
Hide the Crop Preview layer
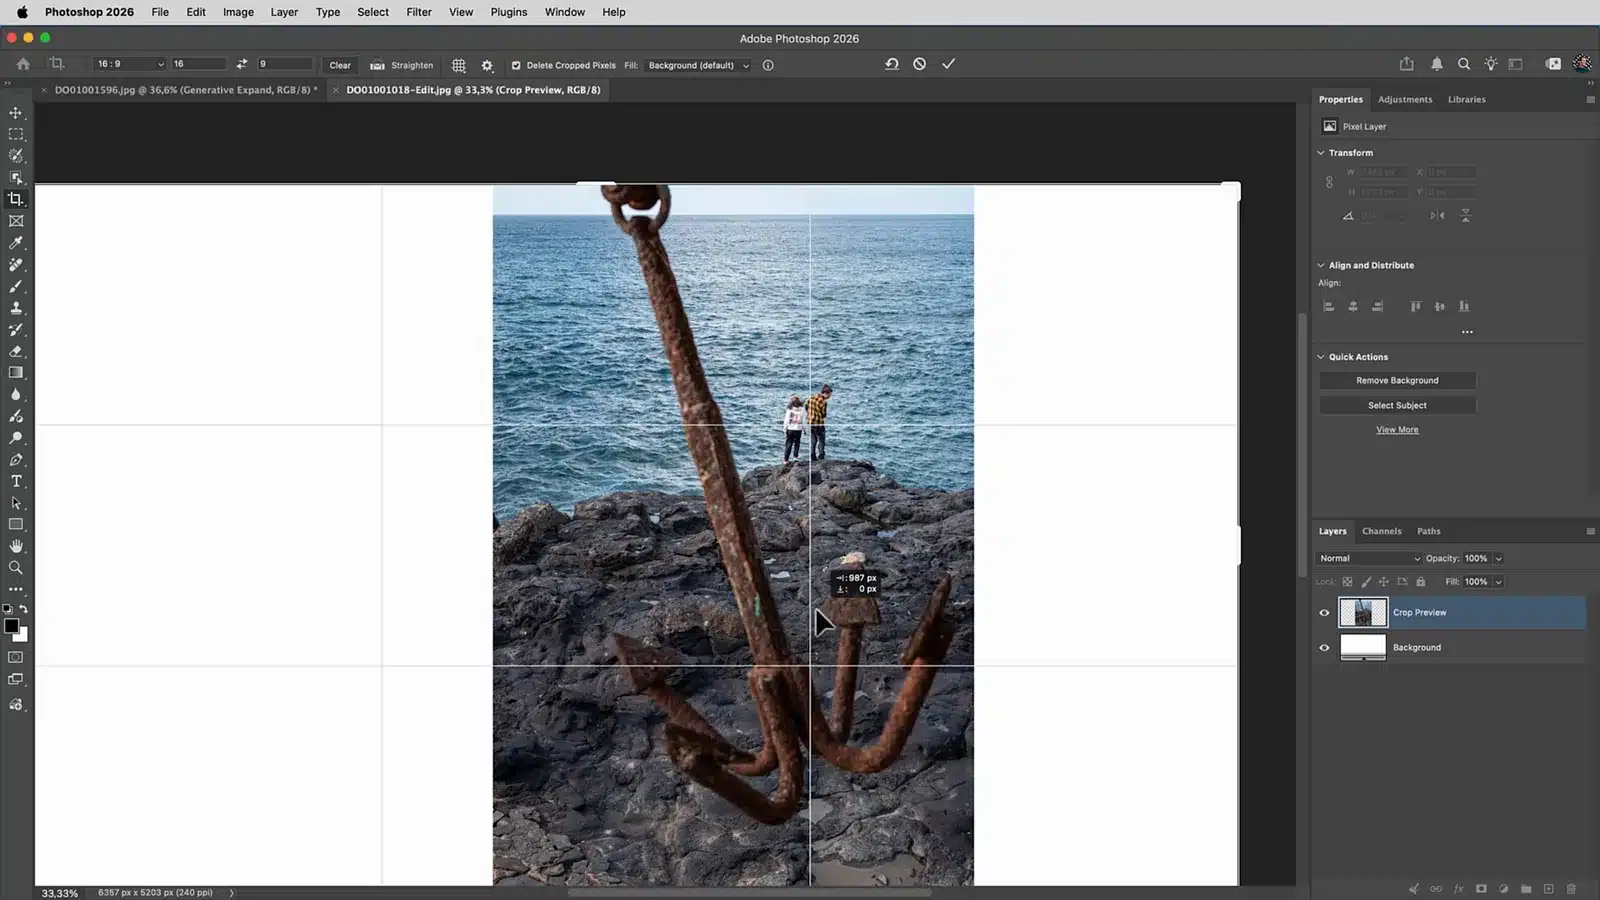click(x=1324, y=613)
